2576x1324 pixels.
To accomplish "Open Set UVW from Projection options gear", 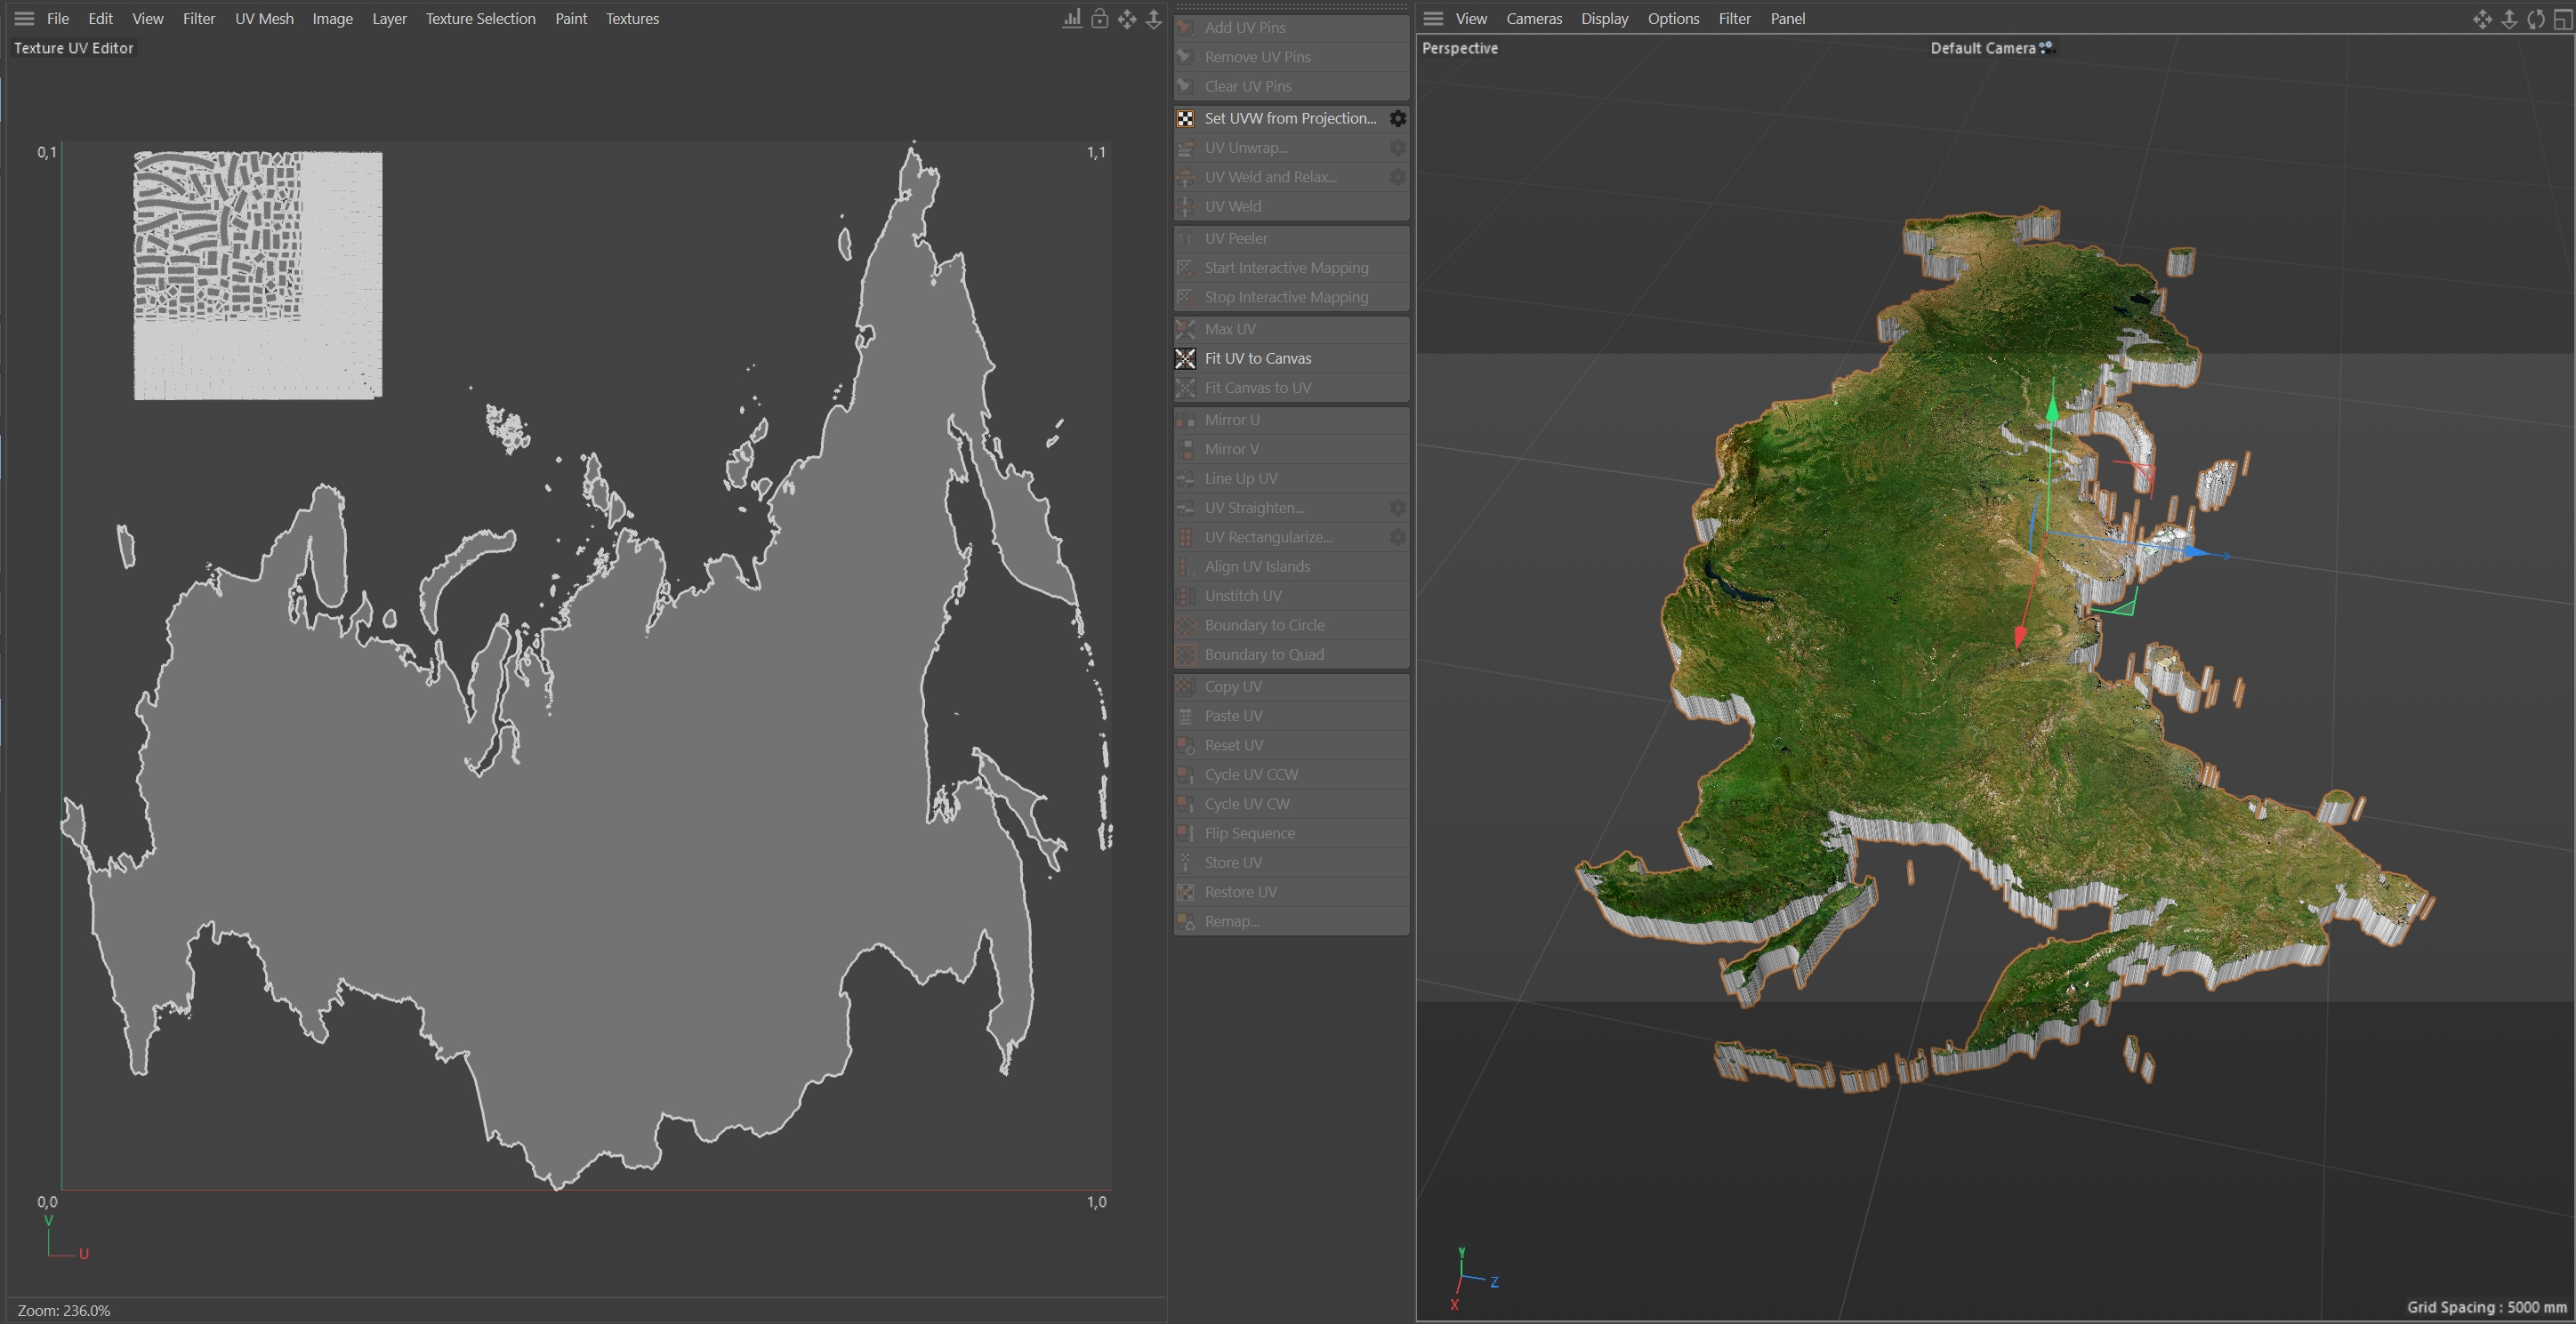I will click(1397, 118).
